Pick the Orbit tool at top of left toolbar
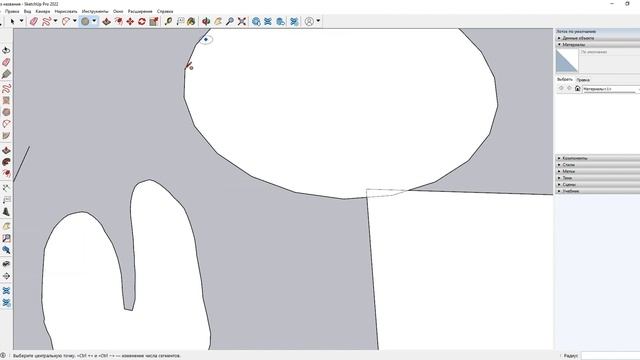Image resolution: width=640 pixels, height=360 pixels. click(x=6, y=50)
